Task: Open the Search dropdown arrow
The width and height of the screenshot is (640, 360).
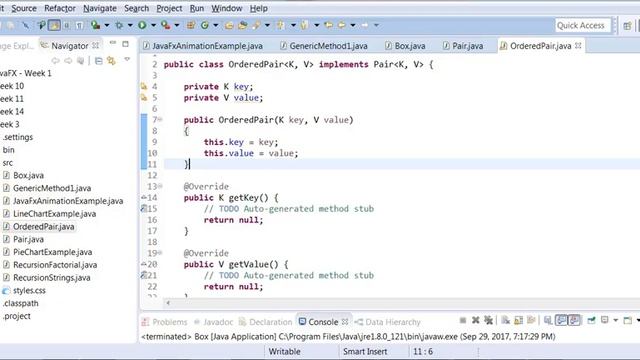Action: tap(267, 26)
